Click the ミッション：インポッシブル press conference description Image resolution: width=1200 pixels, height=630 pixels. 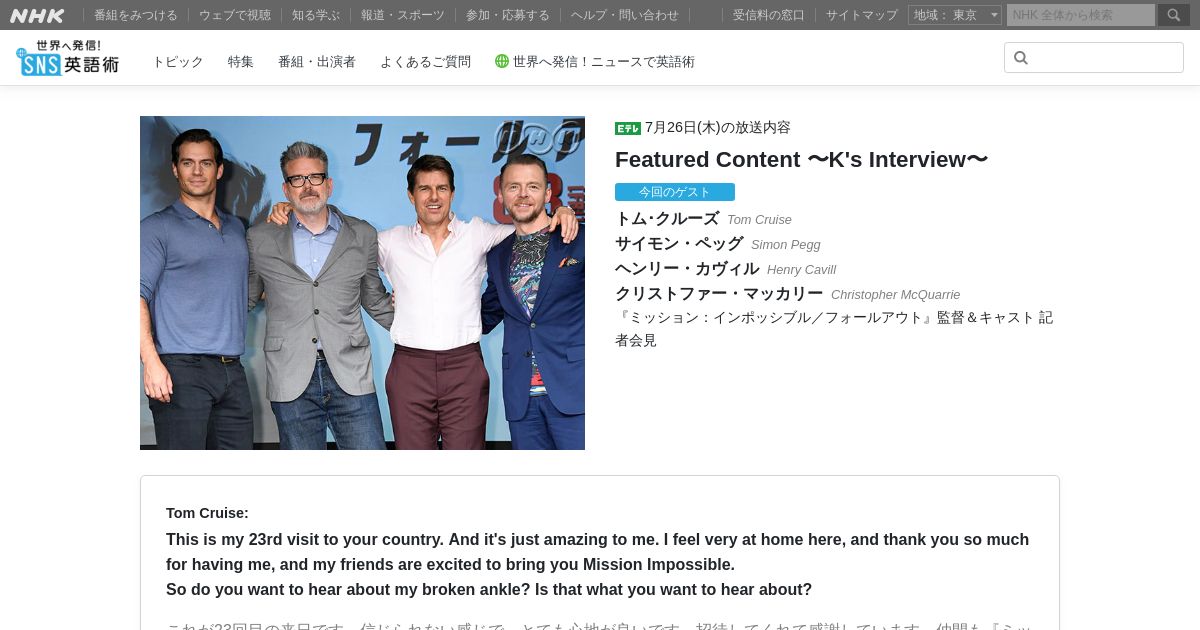(834, 329)
